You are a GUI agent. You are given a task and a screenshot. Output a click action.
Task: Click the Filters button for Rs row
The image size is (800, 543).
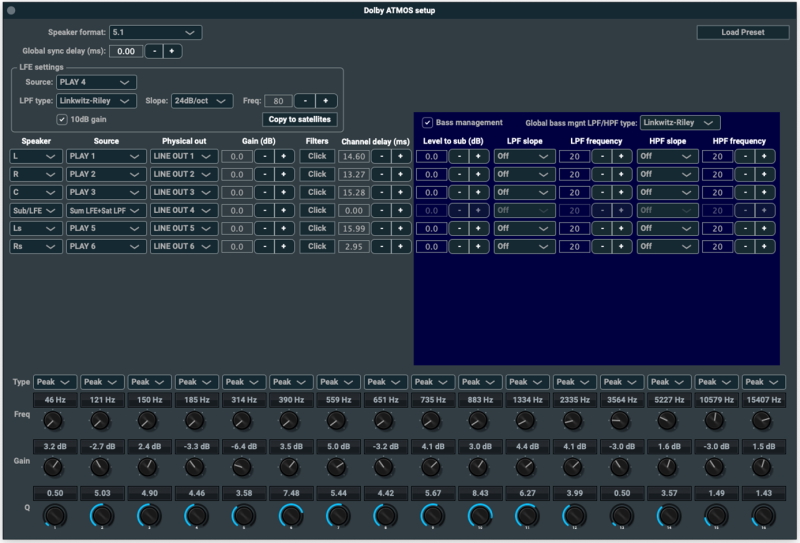(x=317, y=246)
